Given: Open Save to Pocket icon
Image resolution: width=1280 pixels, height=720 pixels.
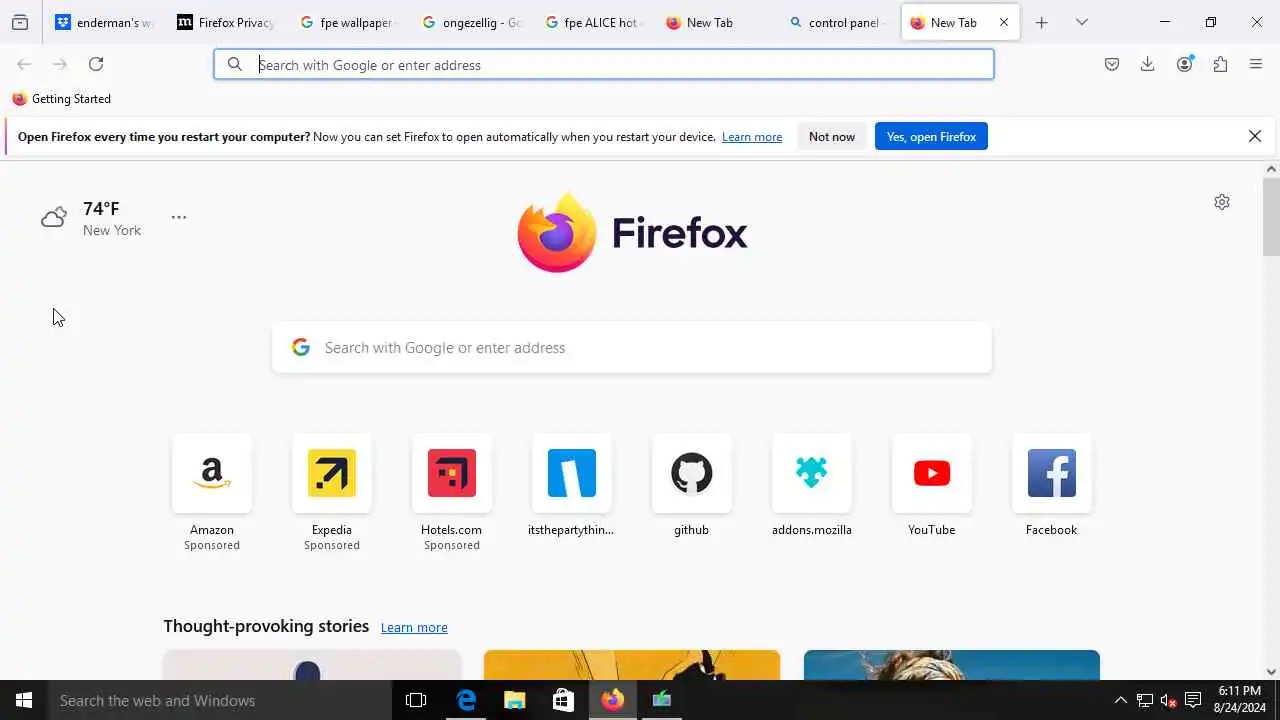Looking at the screenshot, I should (x=1112, y=64).
